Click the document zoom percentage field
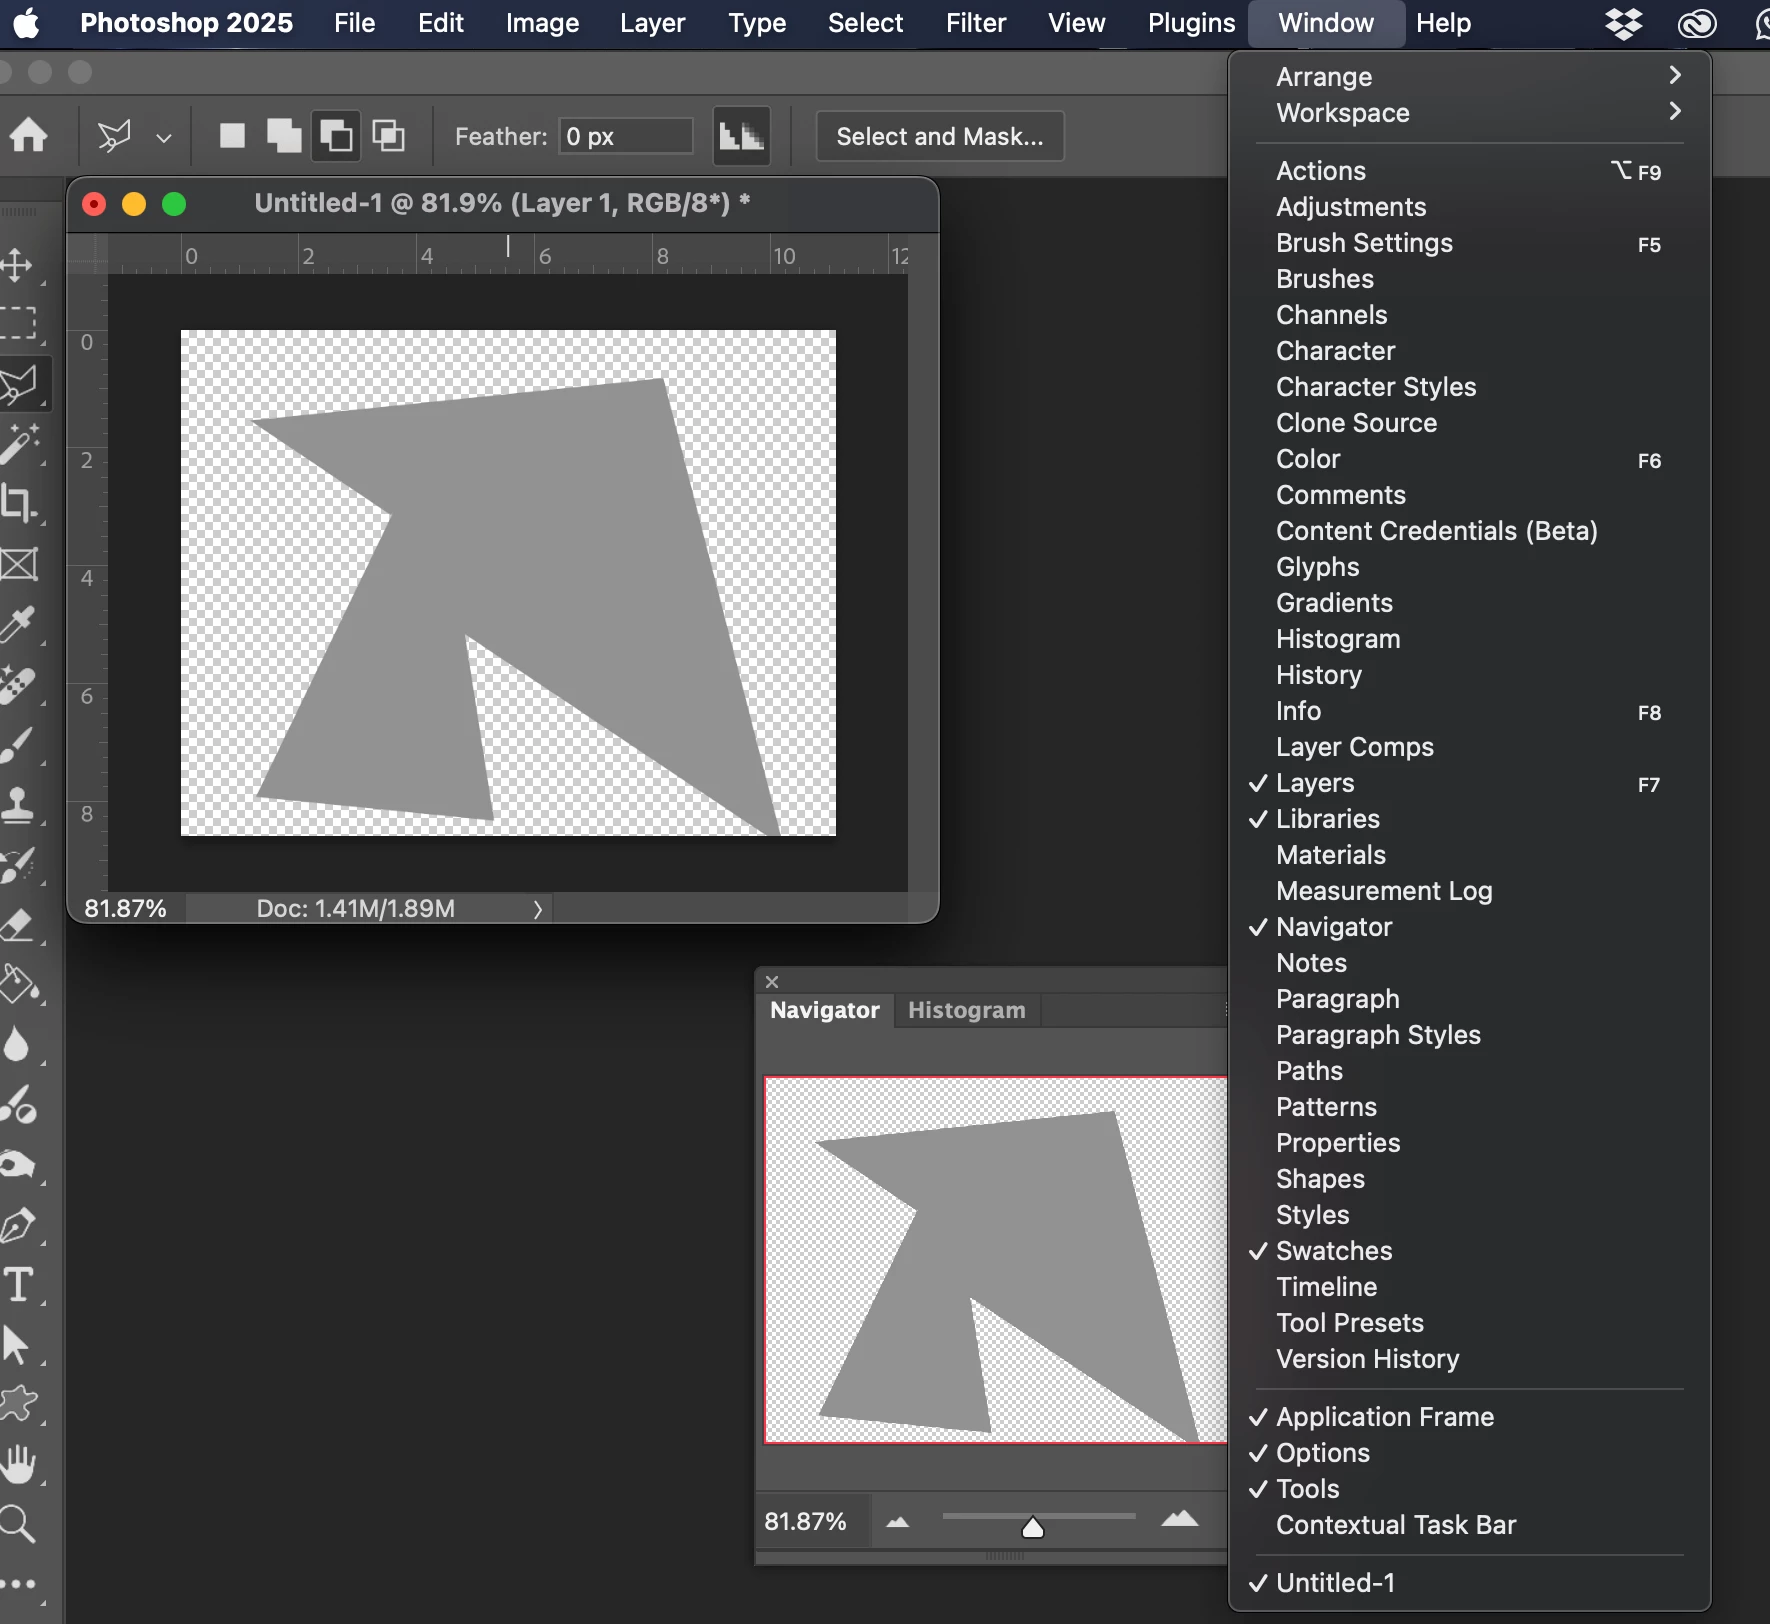The height and width of the screenshot is (1624, 1770). coord(126,908)
